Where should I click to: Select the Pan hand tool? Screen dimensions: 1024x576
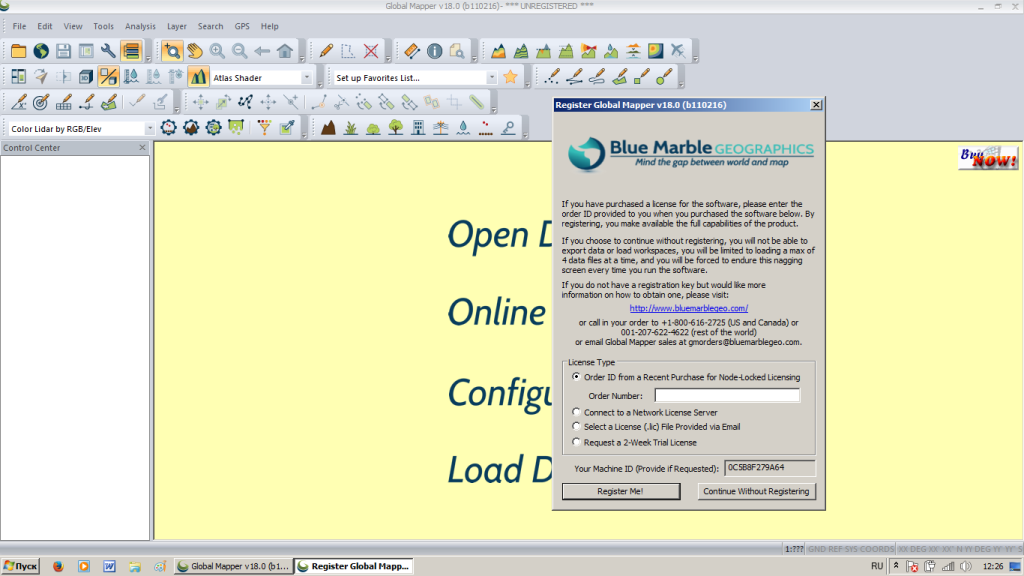195,51
